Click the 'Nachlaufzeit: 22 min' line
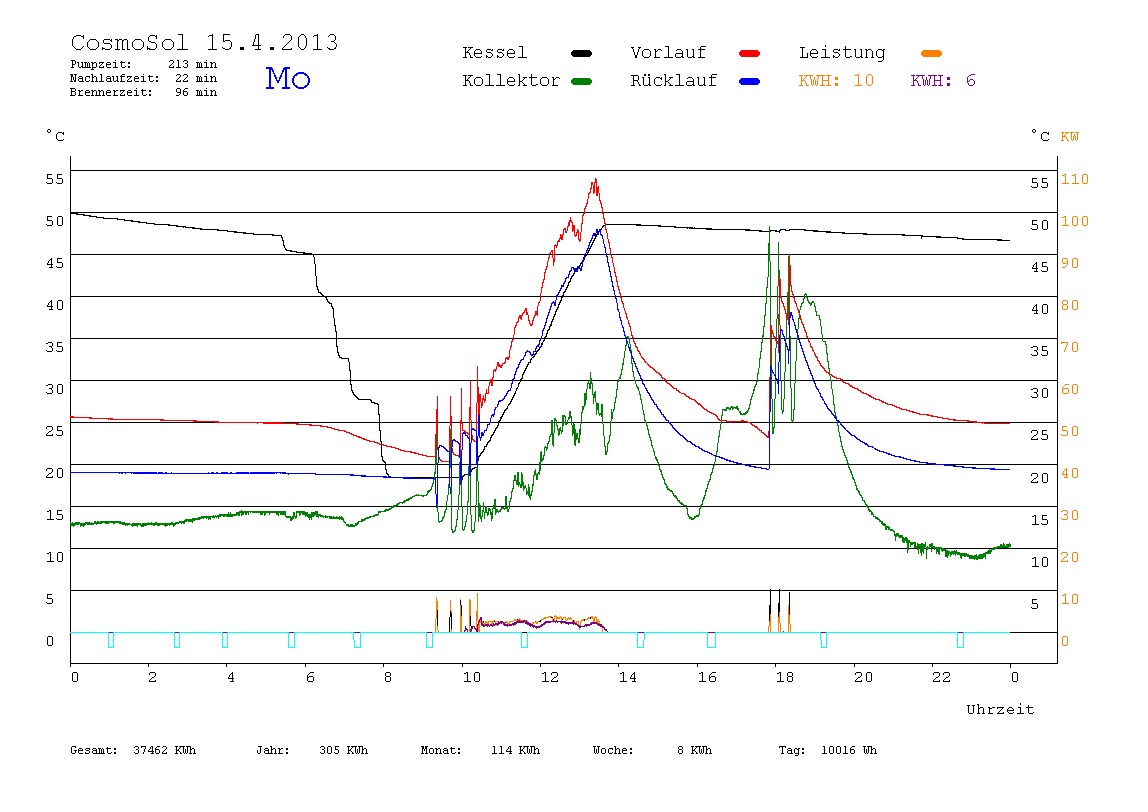Image resolution: width=1148 pixels, height=812 pixels. click(144, 78)
